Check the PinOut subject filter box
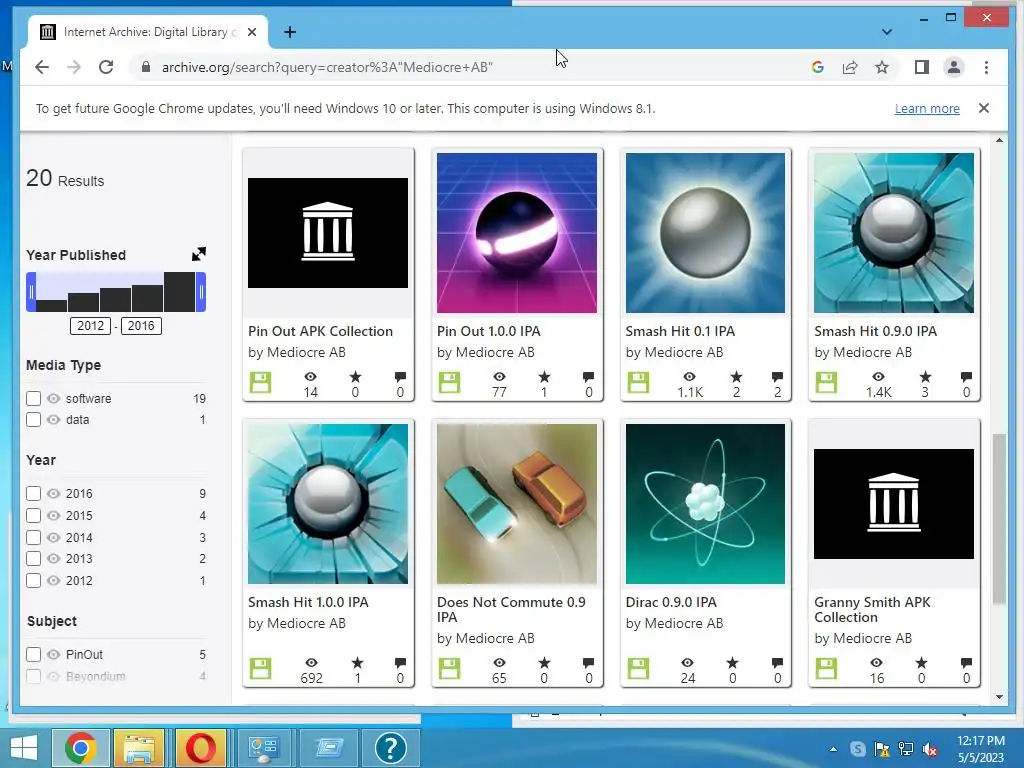The height and width of the screenshot is (768, 1024). (33, 654)
